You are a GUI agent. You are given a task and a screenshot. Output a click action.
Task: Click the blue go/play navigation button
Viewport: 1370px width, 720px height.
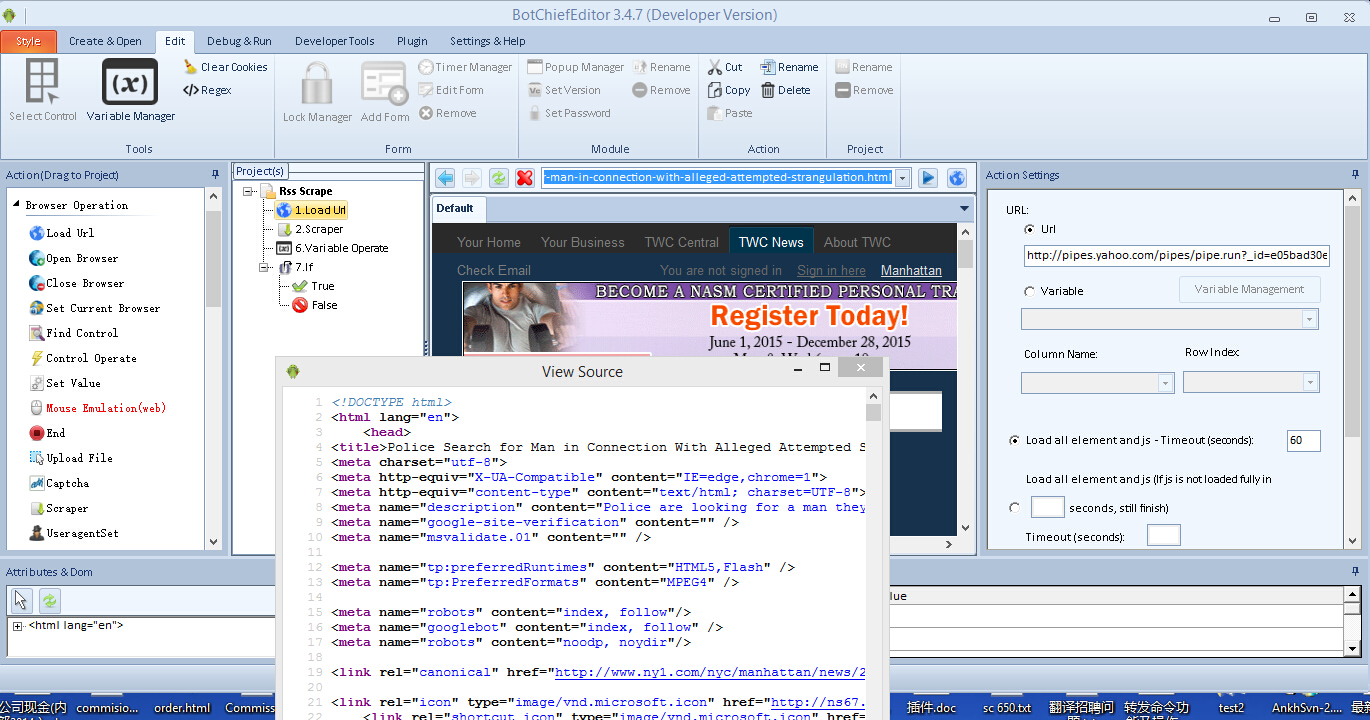(928, 178)
